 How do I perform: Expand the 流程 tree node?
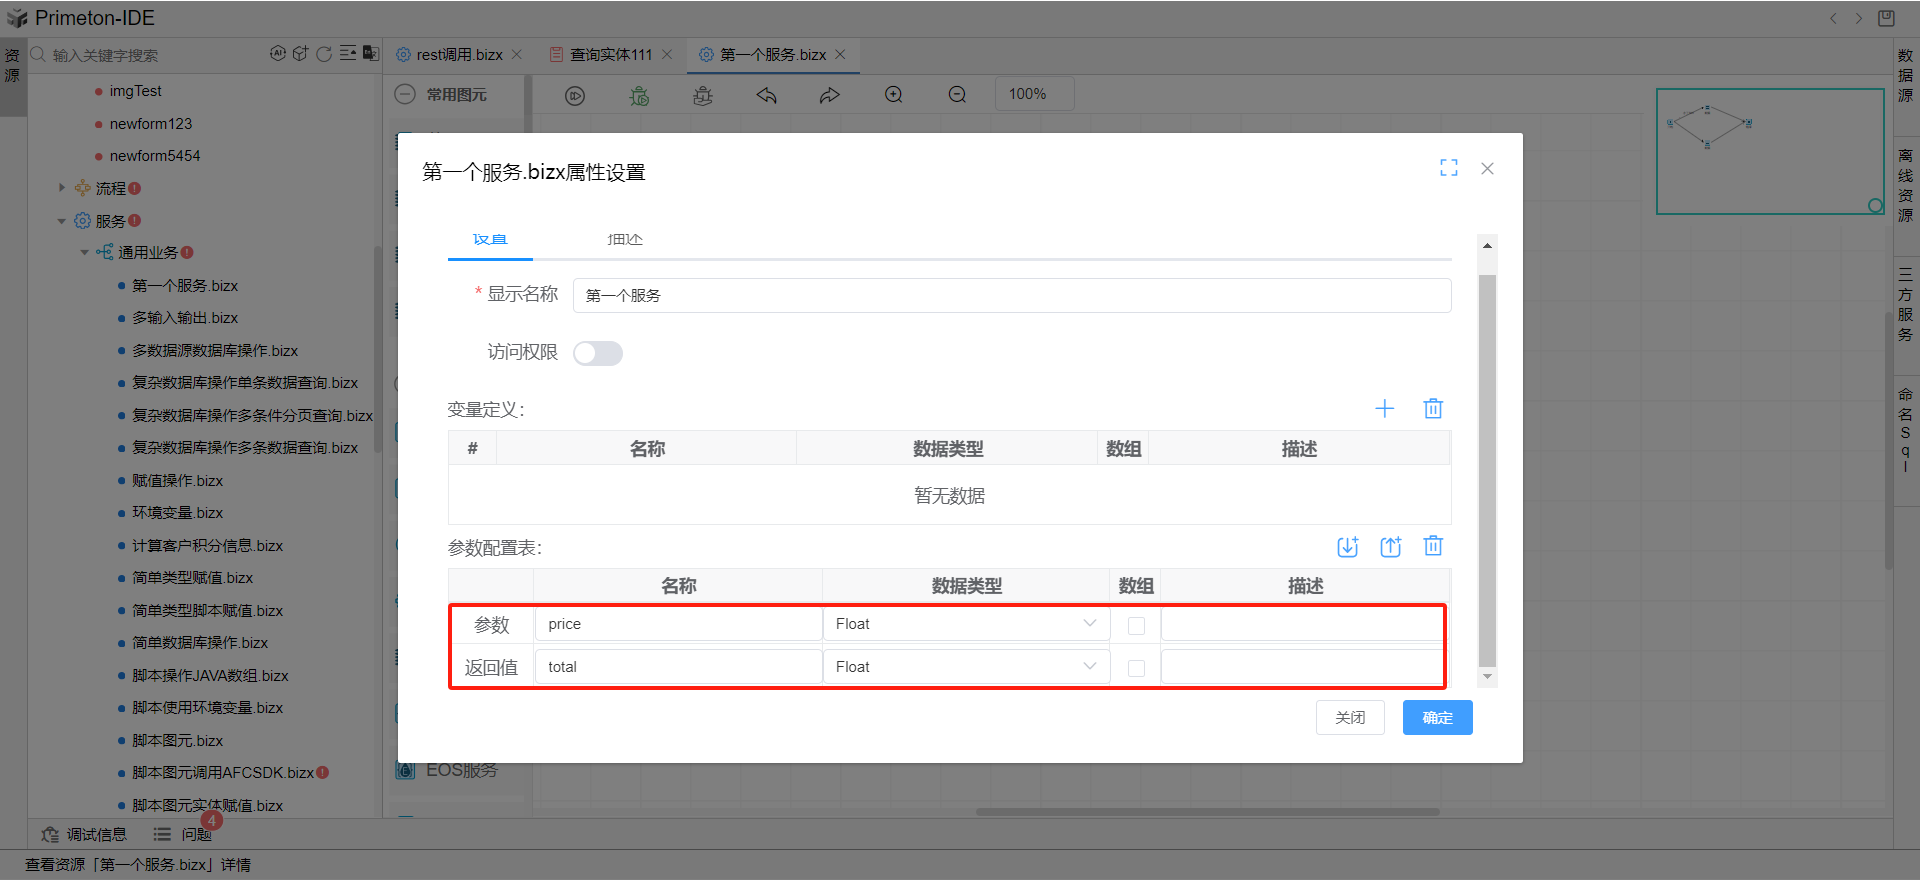tap(62, 188)
